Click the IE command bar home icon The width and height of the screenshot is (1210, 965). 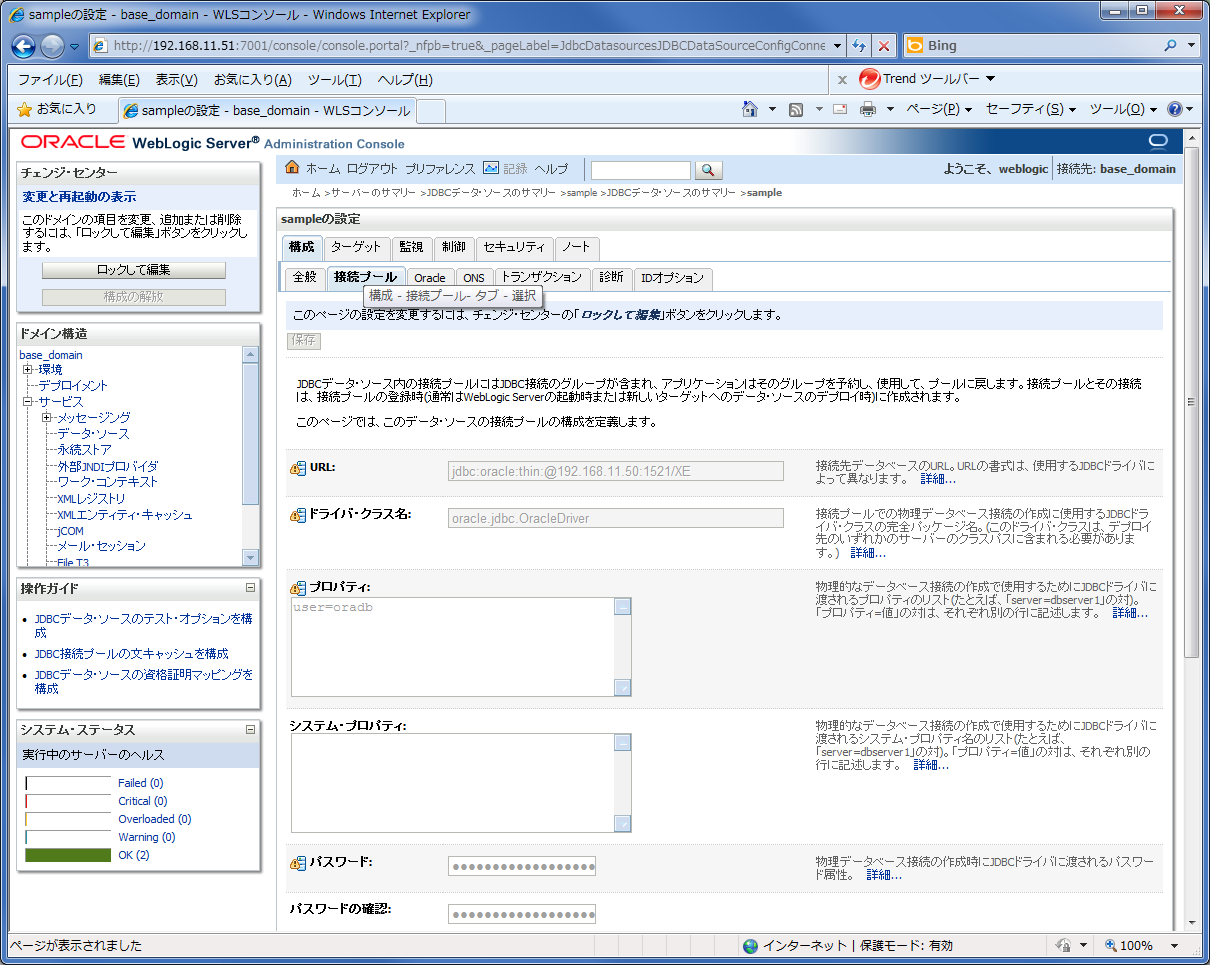pyautogui.click(x=750, y=109)
